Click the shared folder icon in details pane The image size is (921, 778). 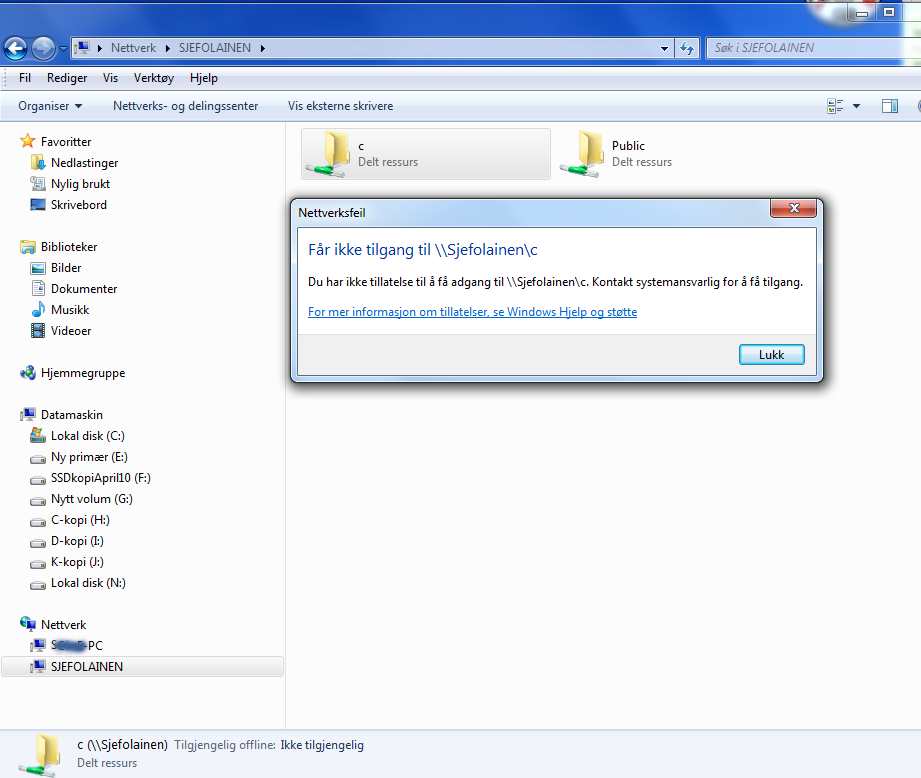point(40,755)
